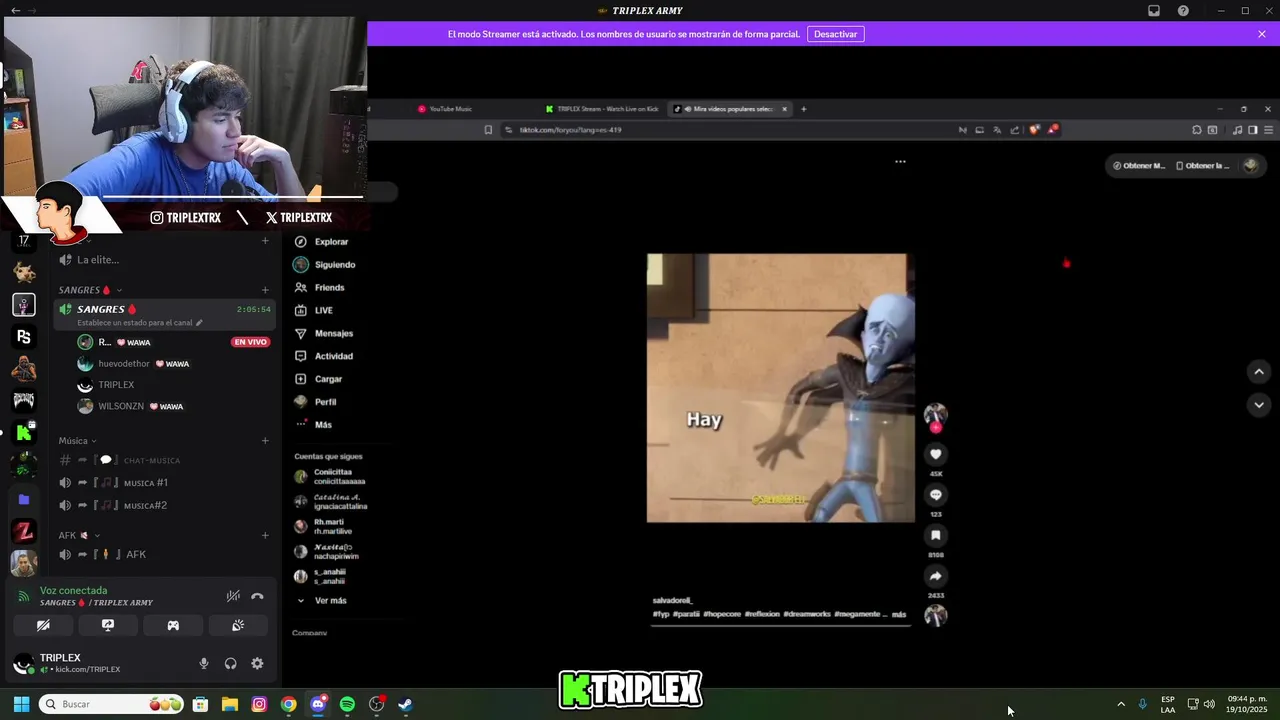Open Spotify from Windows taskbar

pos(347,704)
